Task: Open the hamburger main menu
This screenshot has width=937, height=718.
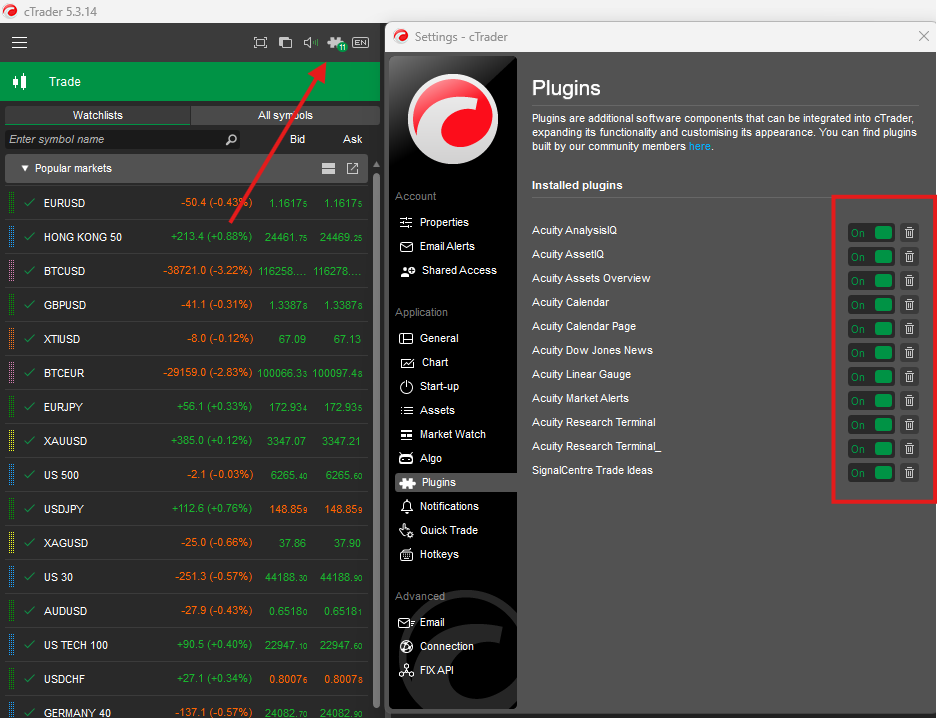Action: click(20, 42)
